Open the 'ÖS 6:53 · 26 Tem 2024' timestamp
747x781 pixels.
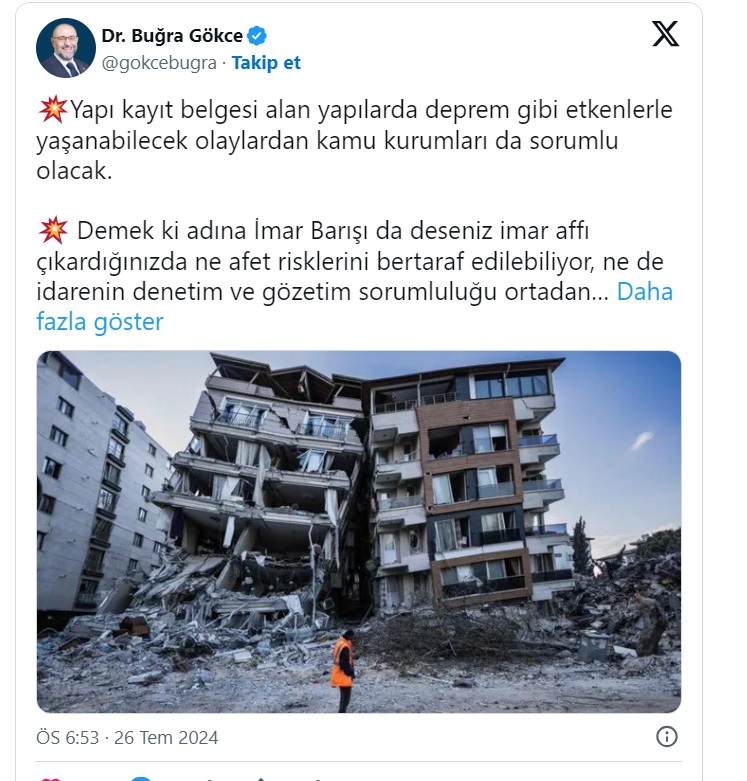[x=127, y=738]
